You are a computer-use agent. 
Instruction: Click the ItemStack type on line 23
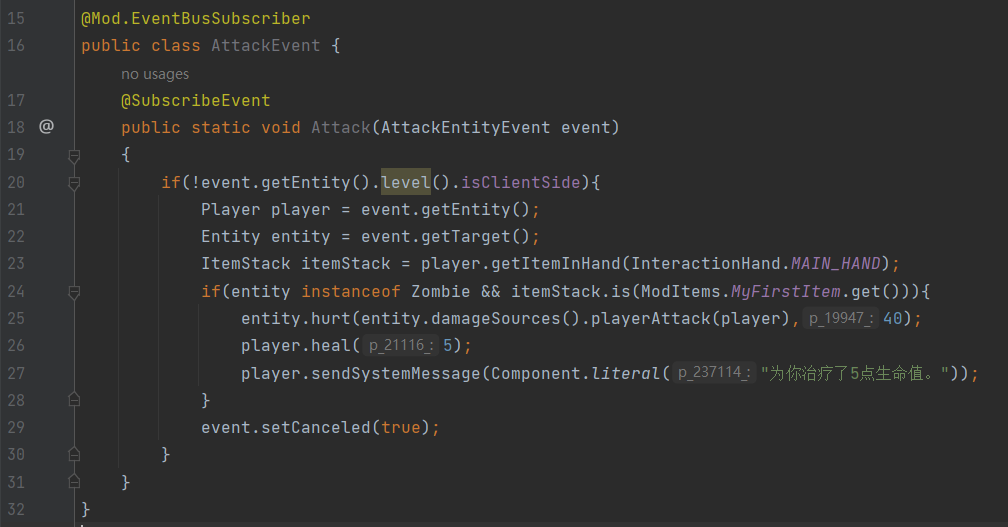coord(246,264)
